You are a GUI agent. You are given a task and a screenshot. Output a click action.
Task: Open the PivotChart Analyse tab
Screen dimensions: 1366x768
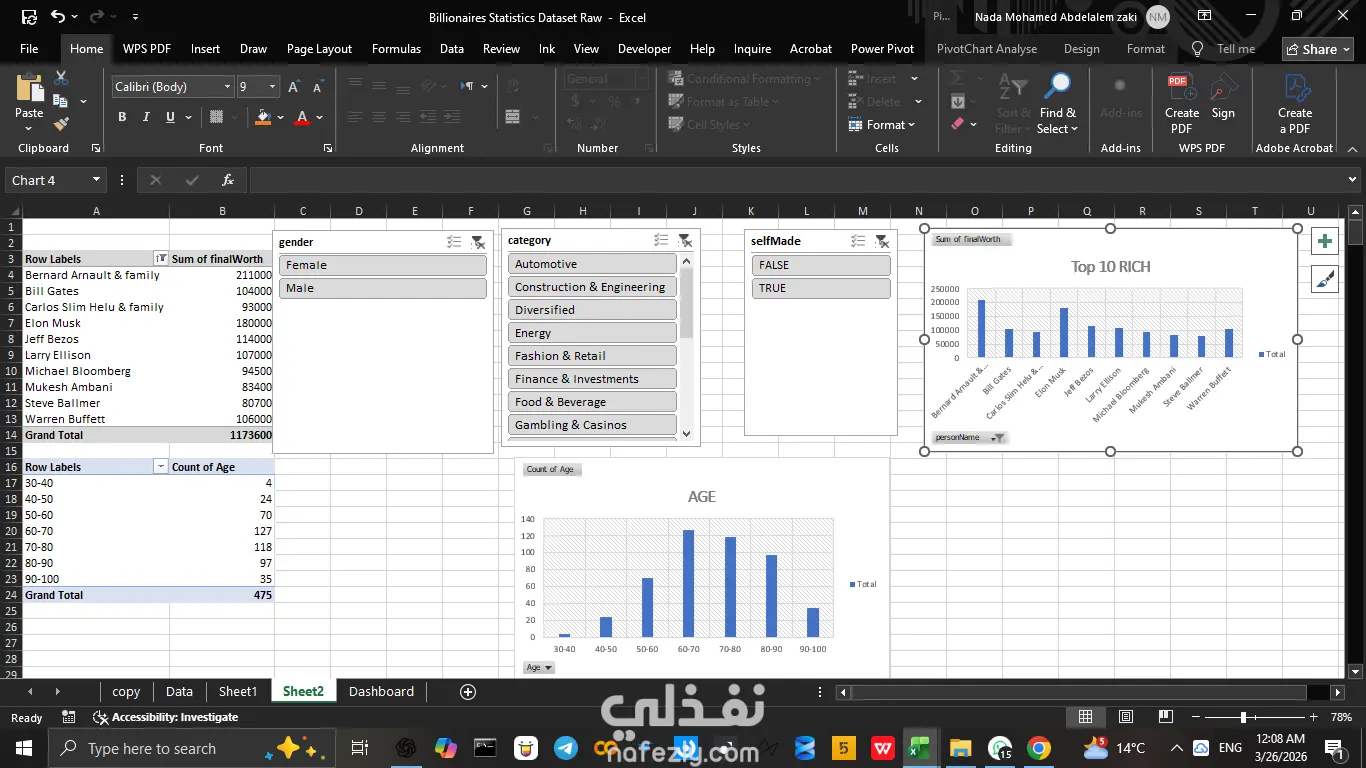987,49
